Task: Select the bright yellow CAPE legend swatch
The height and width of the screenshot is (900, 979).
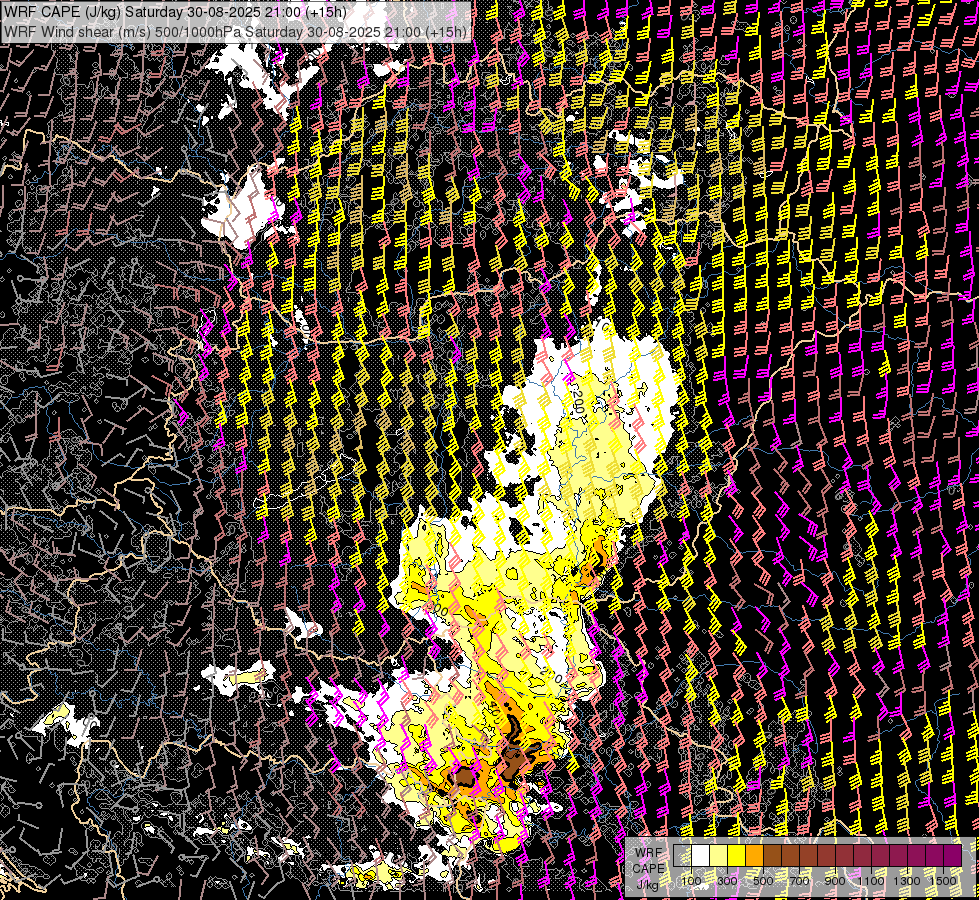Action: tap(737, 856)
